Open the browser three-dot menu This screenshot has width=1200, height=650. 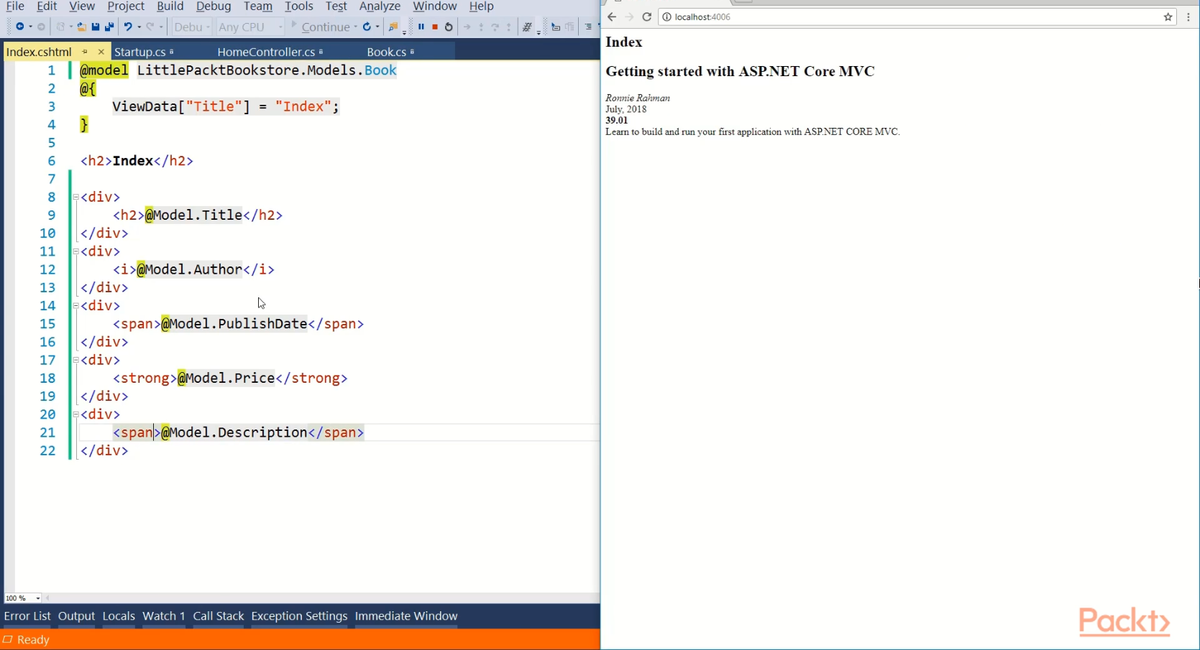(x=1190, y=17)
